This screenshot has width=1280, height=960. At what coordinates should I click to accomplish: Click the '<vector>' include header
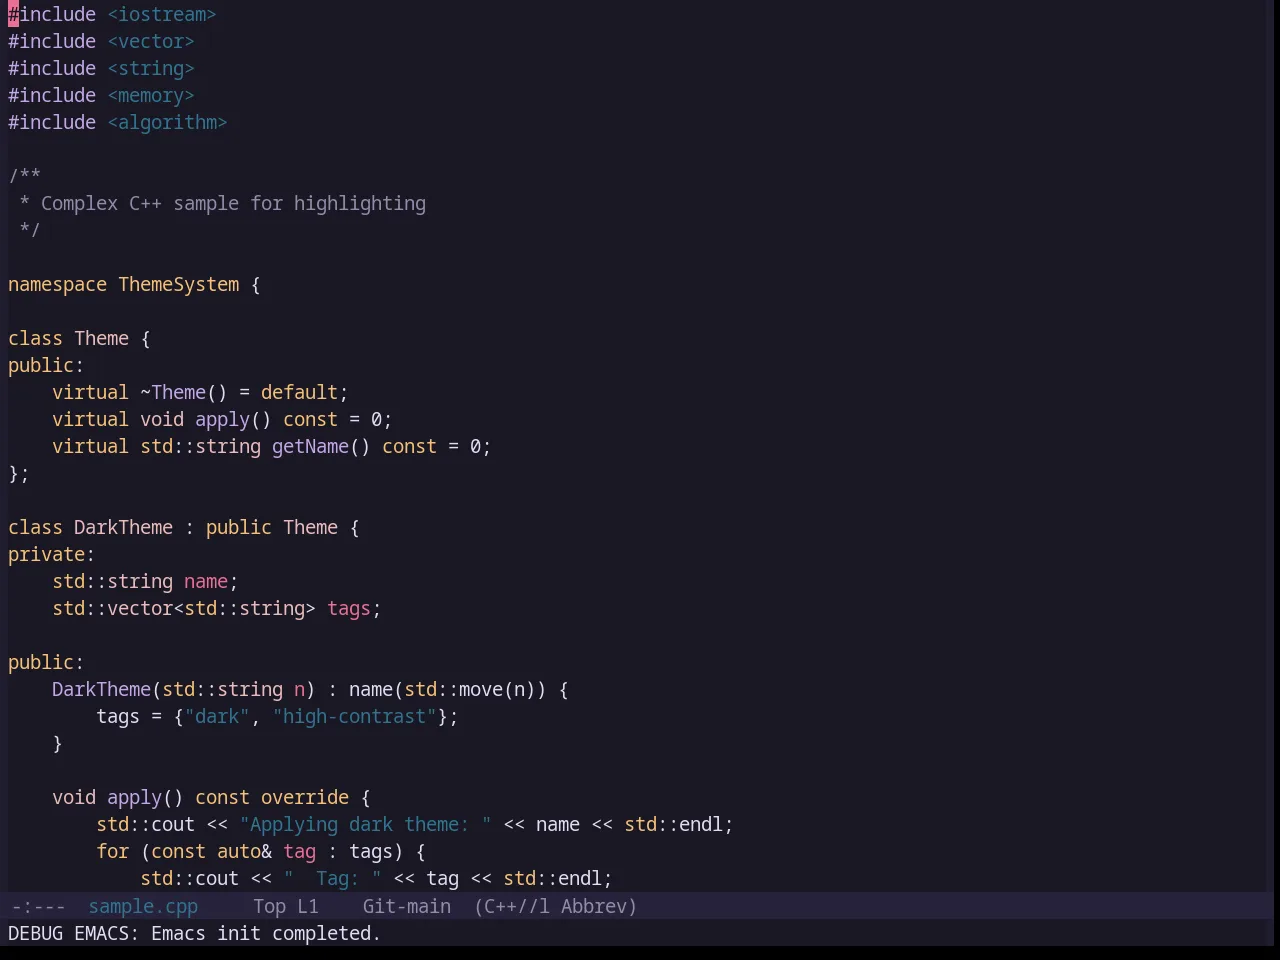[151, 41]
